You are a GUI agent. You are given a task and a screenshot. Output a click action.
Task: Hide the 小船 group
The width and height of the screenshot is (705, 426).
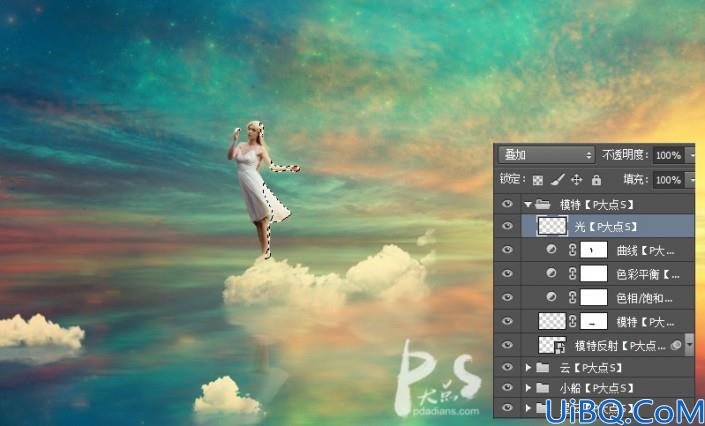[507, 387]
